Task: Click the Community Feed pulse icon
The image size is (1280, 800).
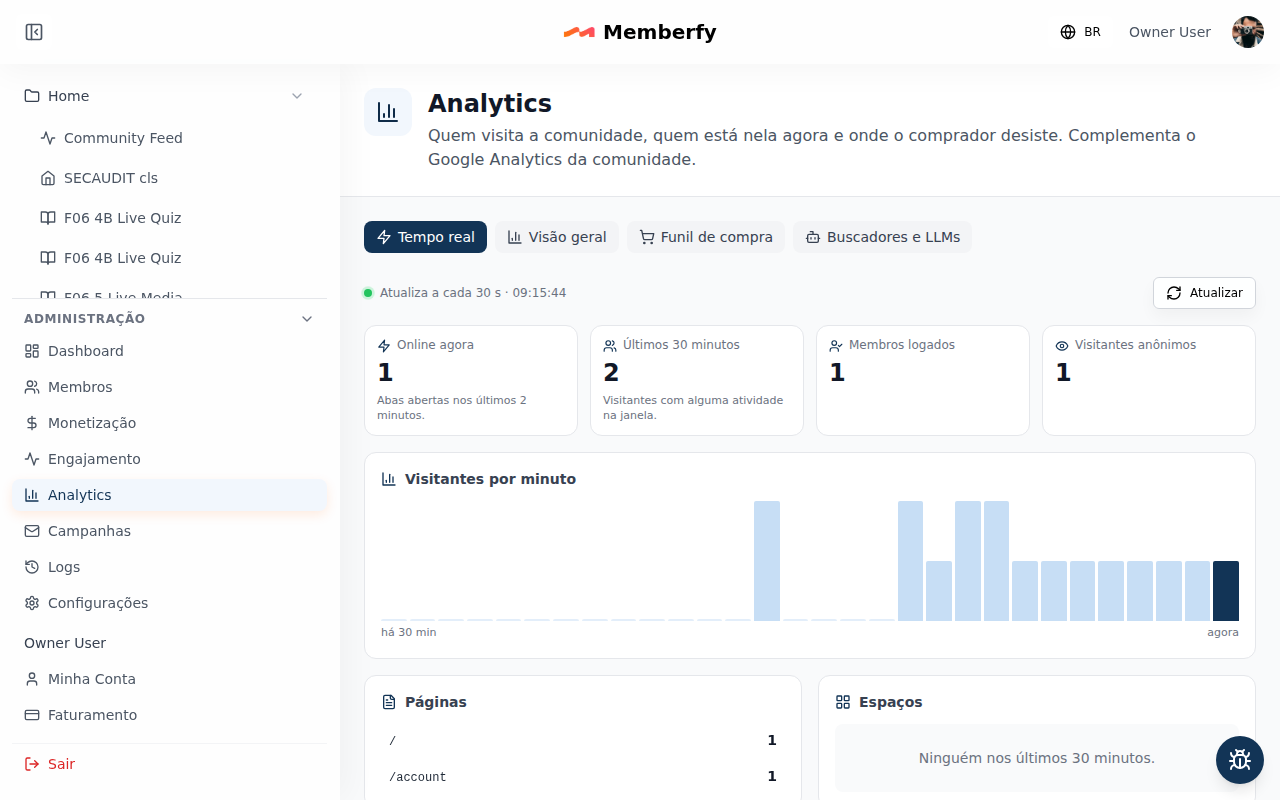Action: coord(48,138)
